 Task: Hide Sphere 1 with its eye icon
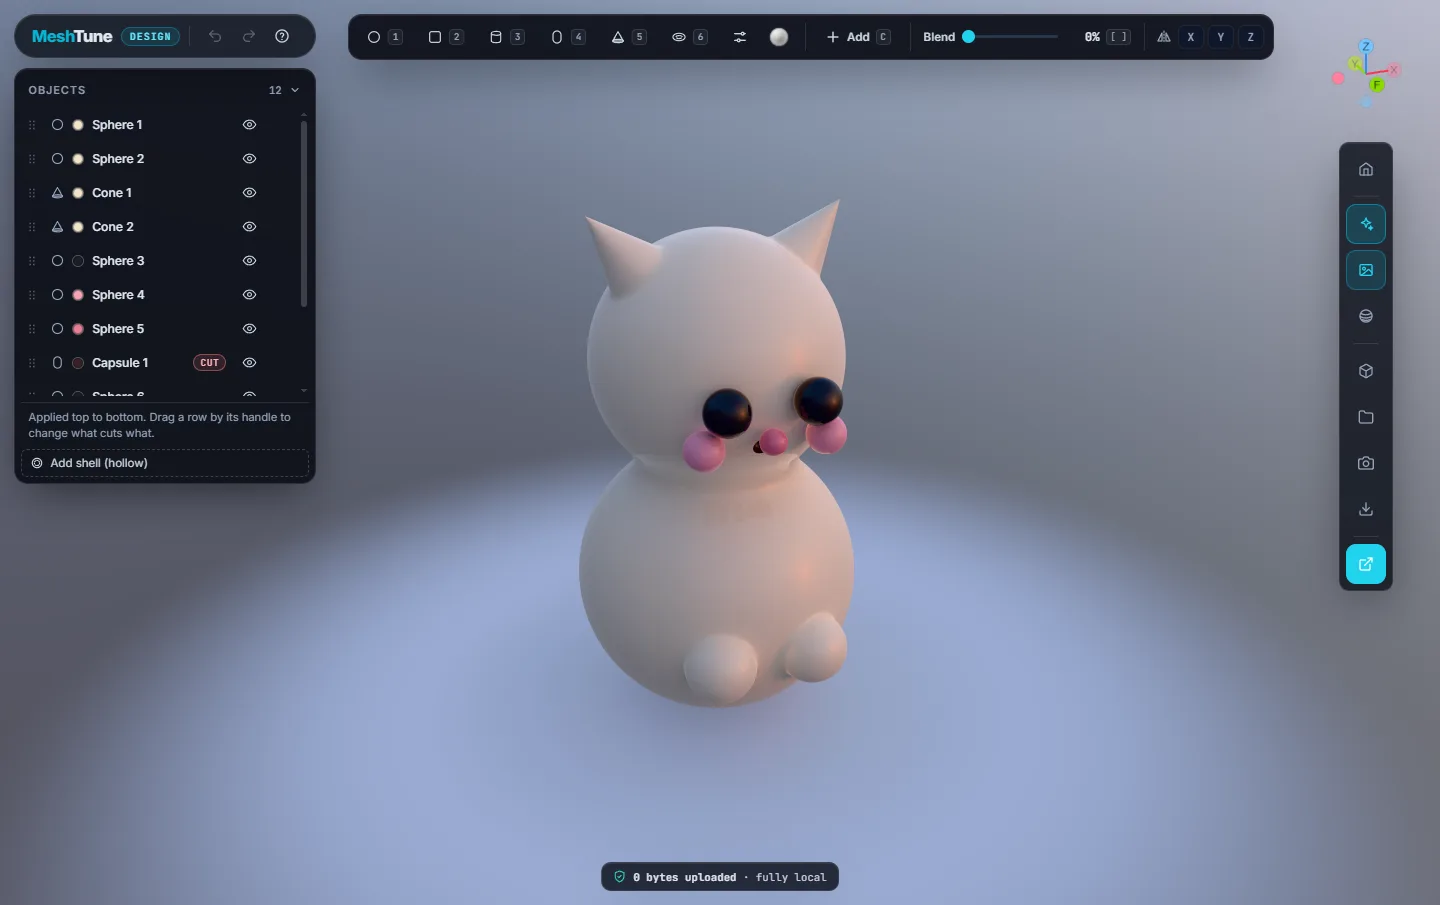pos(250,125)
